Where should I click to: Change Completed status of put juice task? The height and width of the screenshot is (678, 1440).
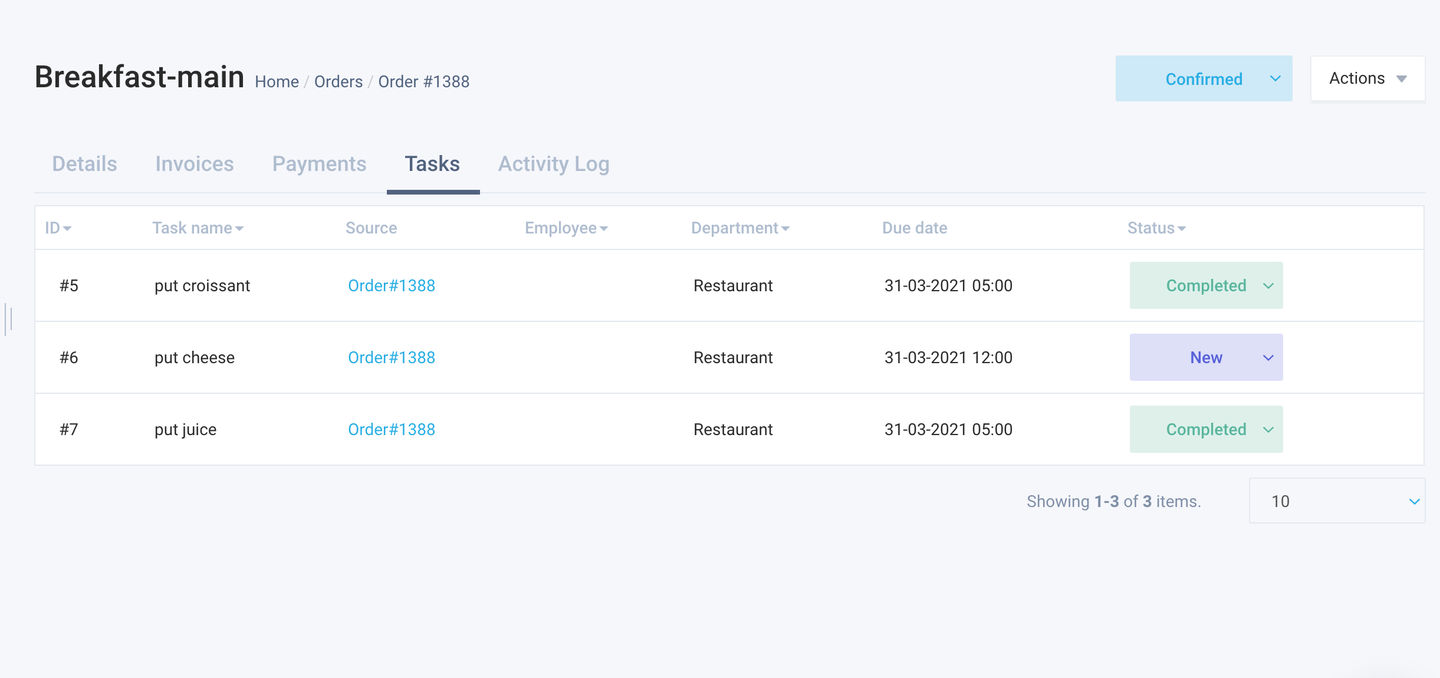[x=1206, y=430]
